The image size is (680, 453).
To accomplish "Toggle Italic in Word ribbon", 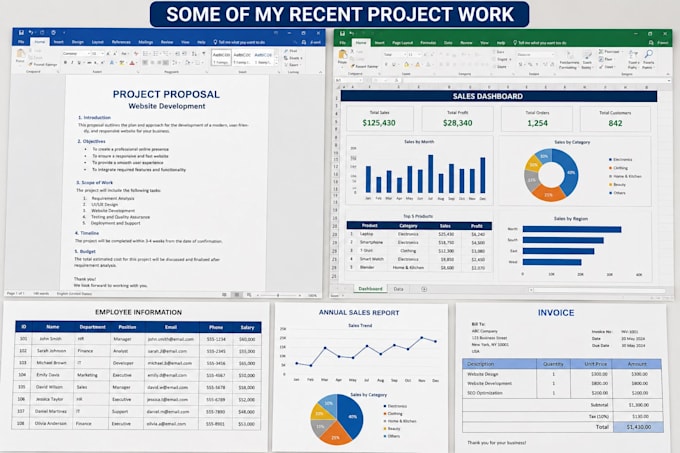I will click(72, 63).
